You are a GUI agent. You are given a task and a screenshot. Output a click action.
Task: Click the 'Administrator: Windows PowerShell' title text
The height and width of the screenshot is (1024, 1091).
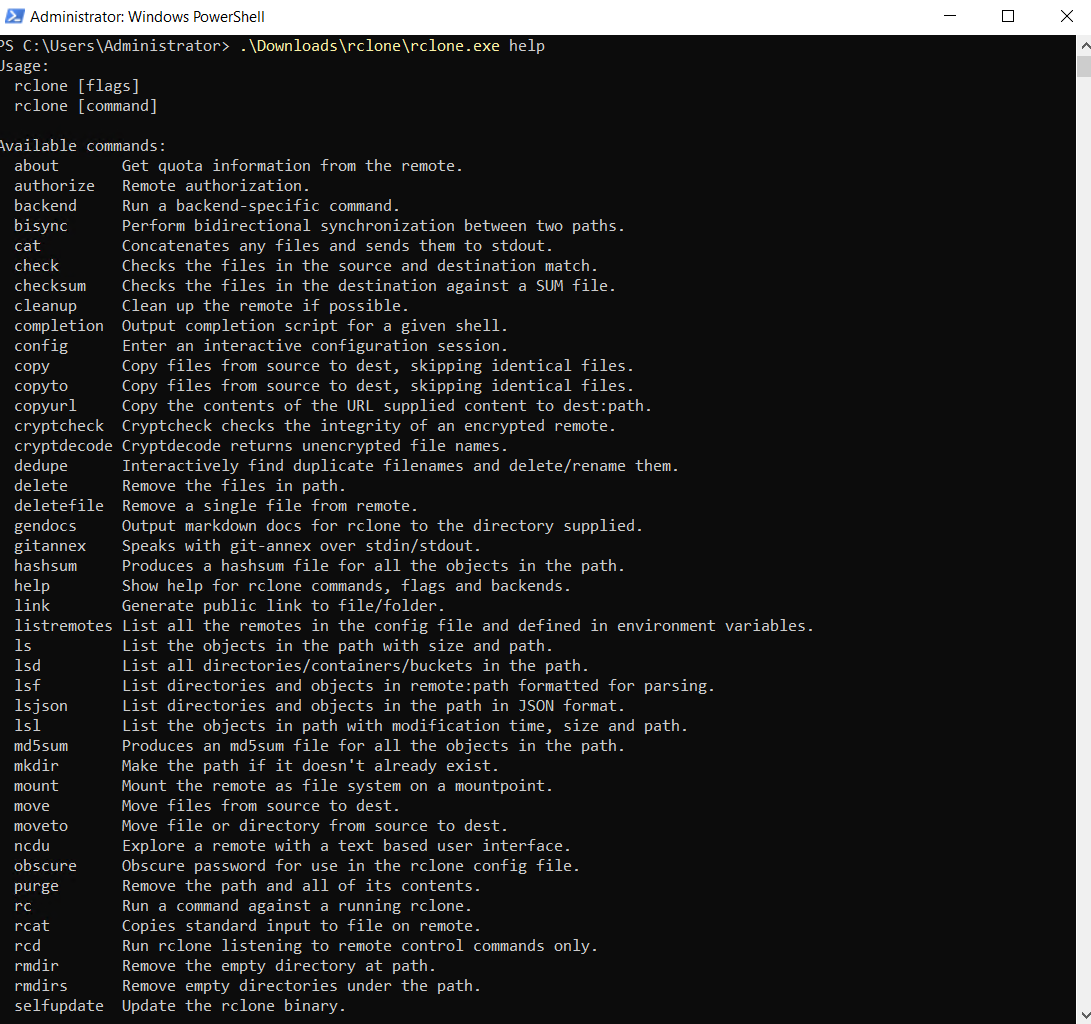click(x=147, y=17)
